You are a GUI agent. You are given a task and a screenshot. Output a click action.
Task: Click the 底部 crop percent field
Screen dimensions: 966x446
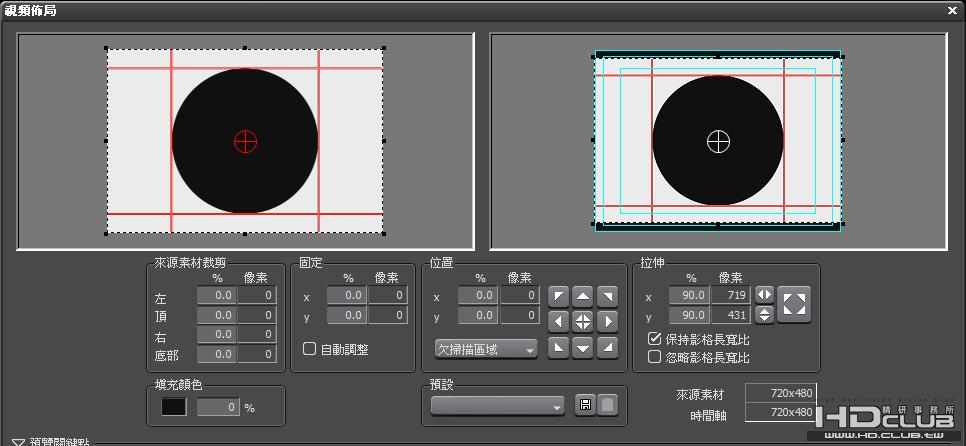216,354
